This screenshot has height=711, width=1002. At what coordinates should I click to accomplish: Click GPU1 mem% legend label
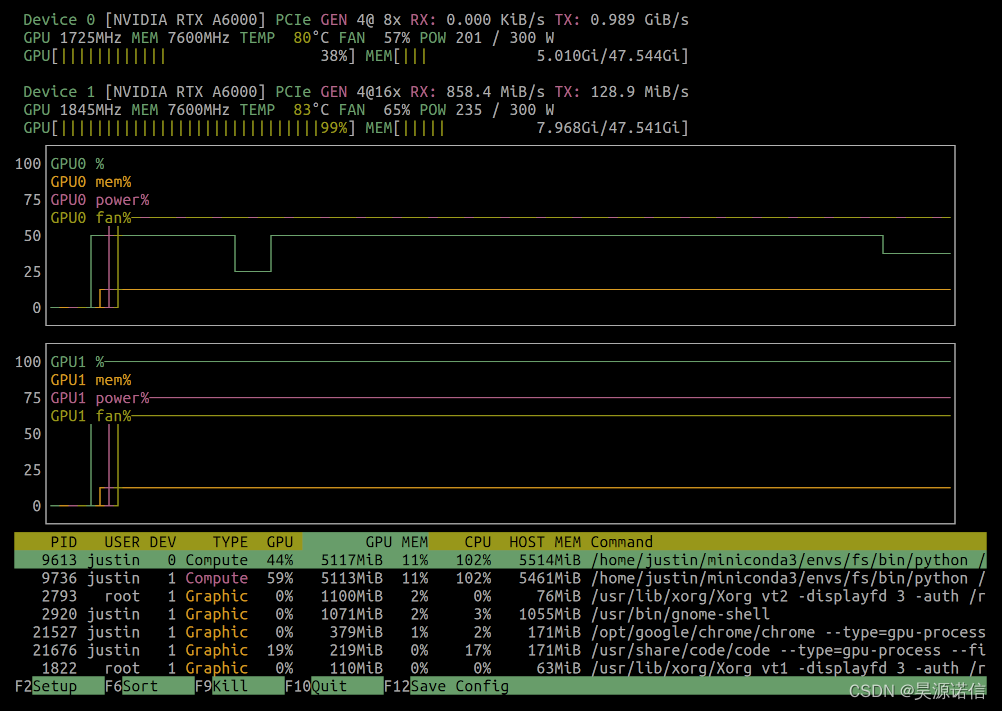(91, 379)
